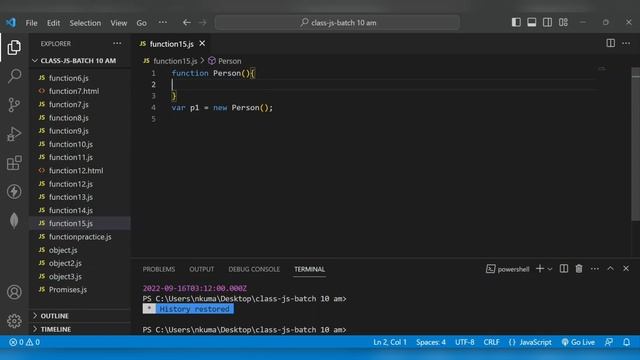Switch to the DEBUG CONSOLE tab
The image size is (640, 360).
pyautogui.click(x=254, y=269)
